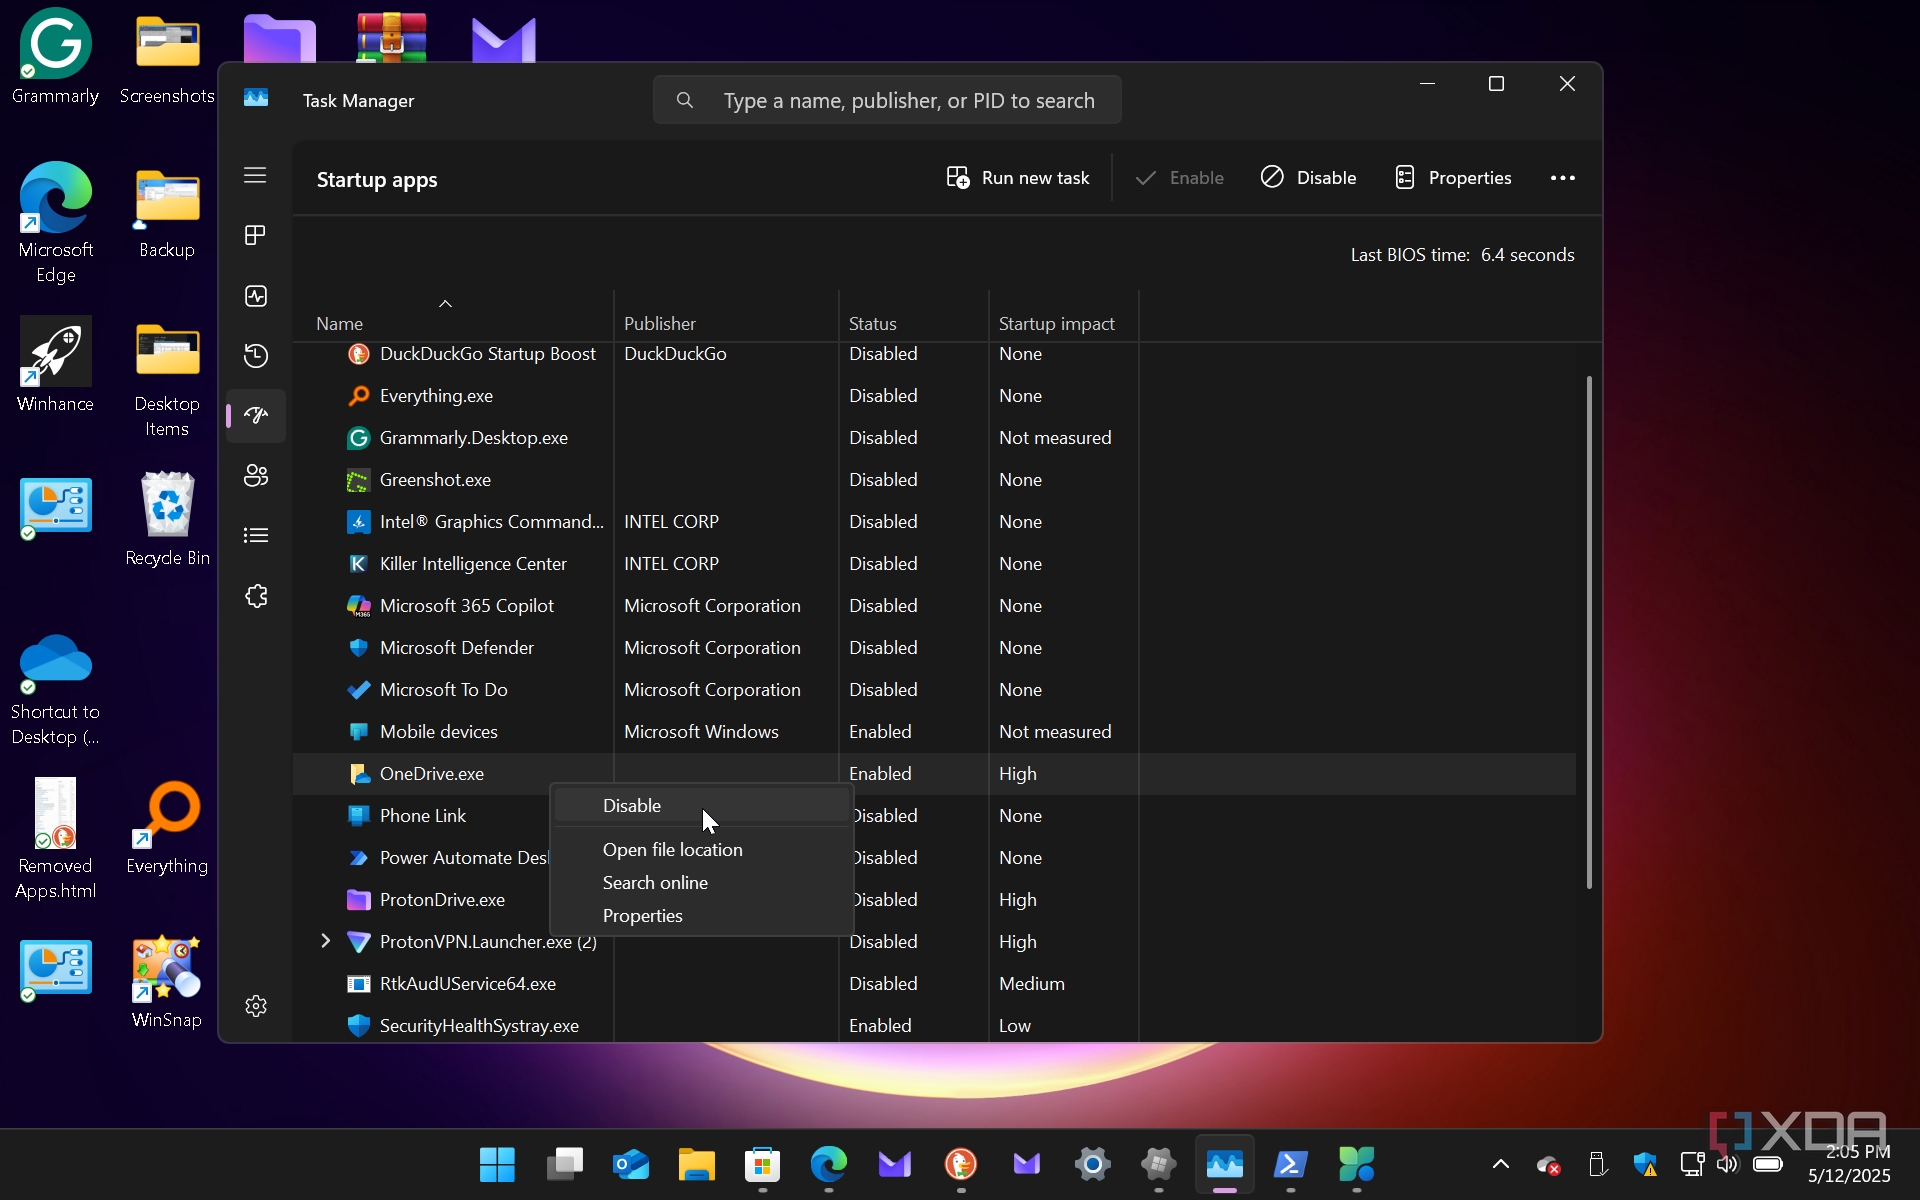
Task: Open the Services page icon
Action: pos(255,596)
